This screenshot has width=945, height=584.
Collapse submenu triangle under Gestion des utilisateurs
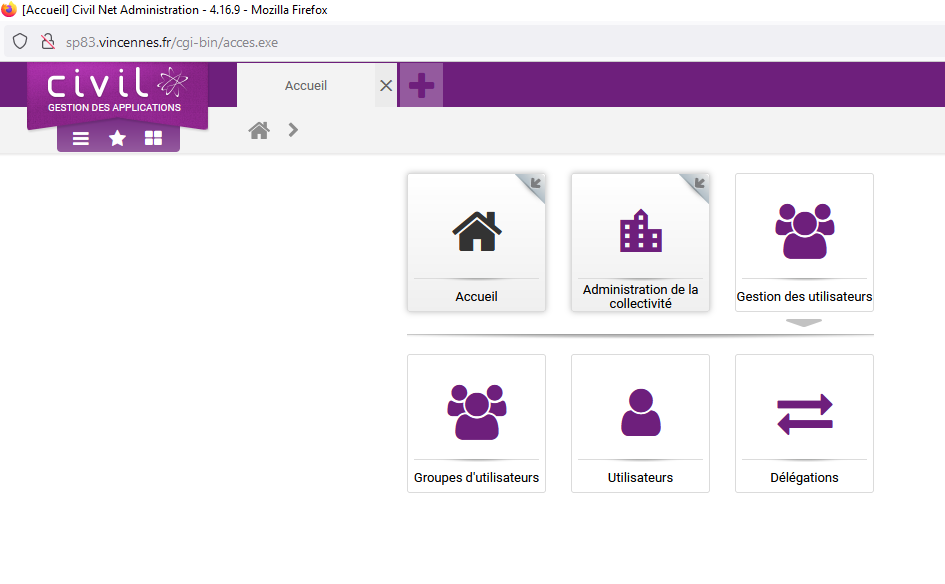(x=804, y=322)
